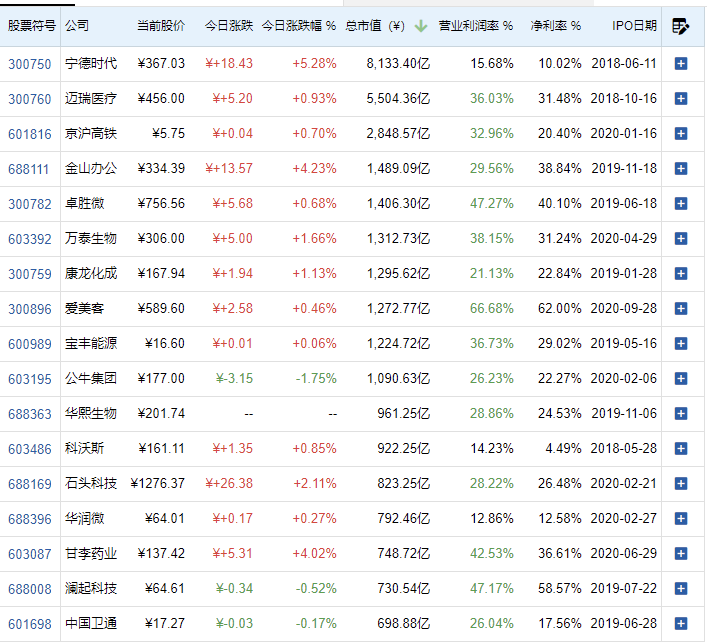Open stock symbol 601816 link
The height and width of the screenshot is (642, 707).
pyautogui.click(x=30, y=134)
